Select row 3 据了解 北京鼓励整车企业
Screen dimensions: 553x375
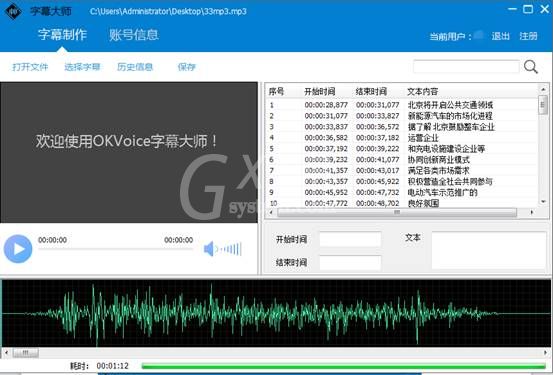[402, 127]
